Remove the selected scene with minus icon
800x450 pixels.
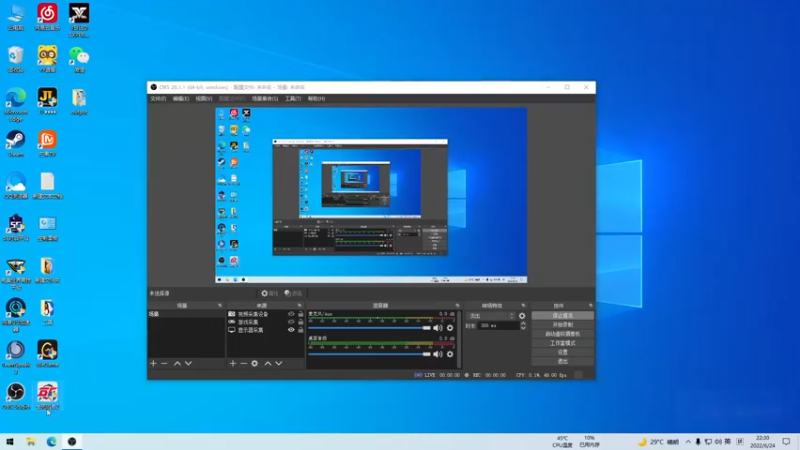pyautogui.click(x=164, y=363)
